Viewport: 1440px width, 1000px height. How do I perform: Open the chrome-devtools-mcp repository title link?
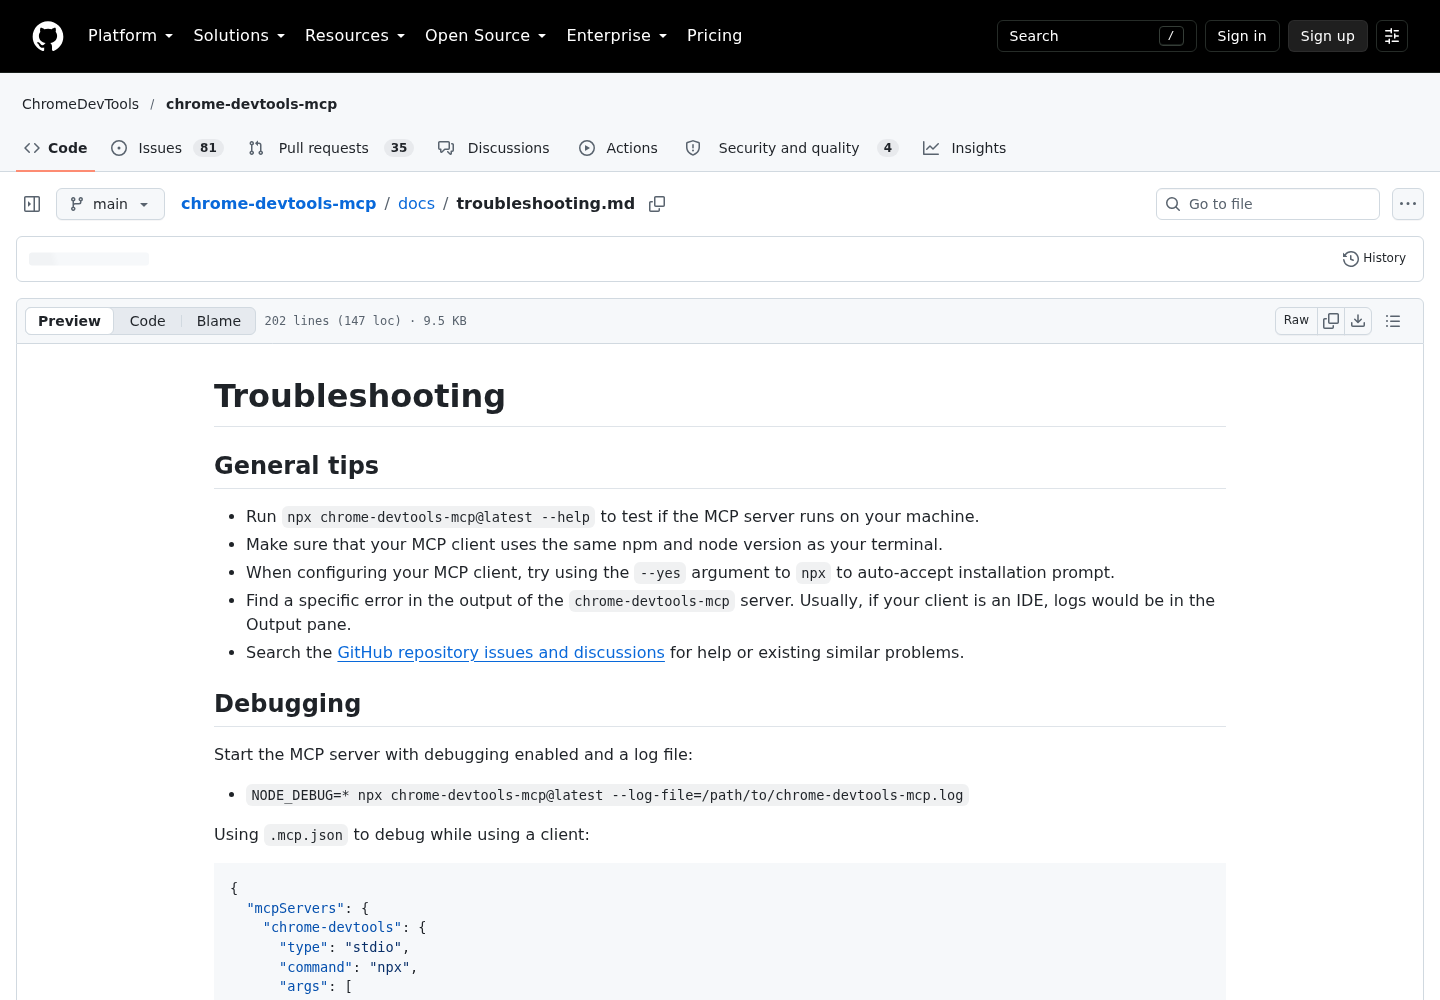coord(252,104)
